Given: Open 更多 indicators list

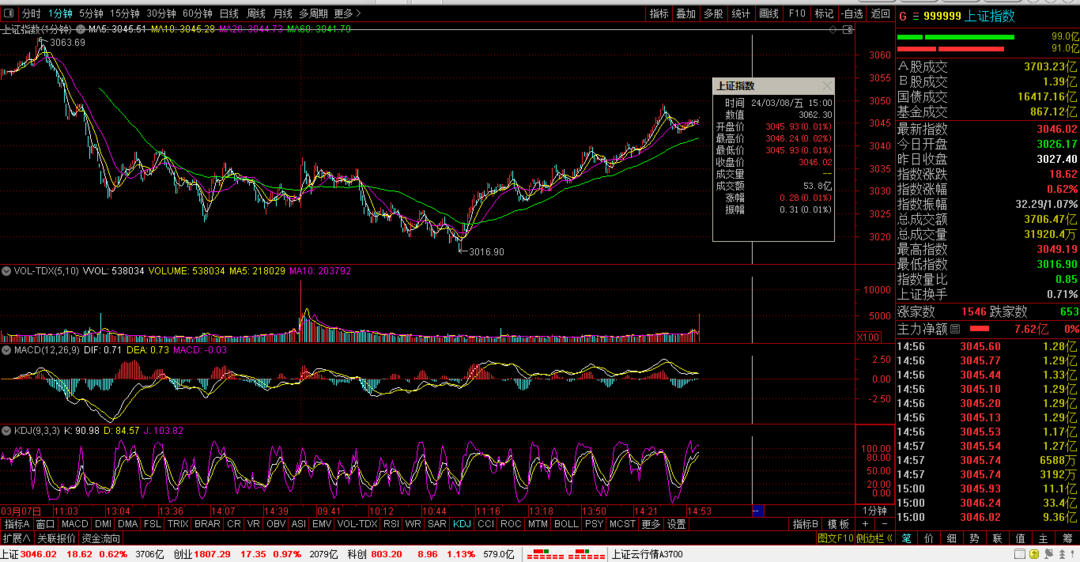Looking at the screenshot, I should tap(650, 524).
